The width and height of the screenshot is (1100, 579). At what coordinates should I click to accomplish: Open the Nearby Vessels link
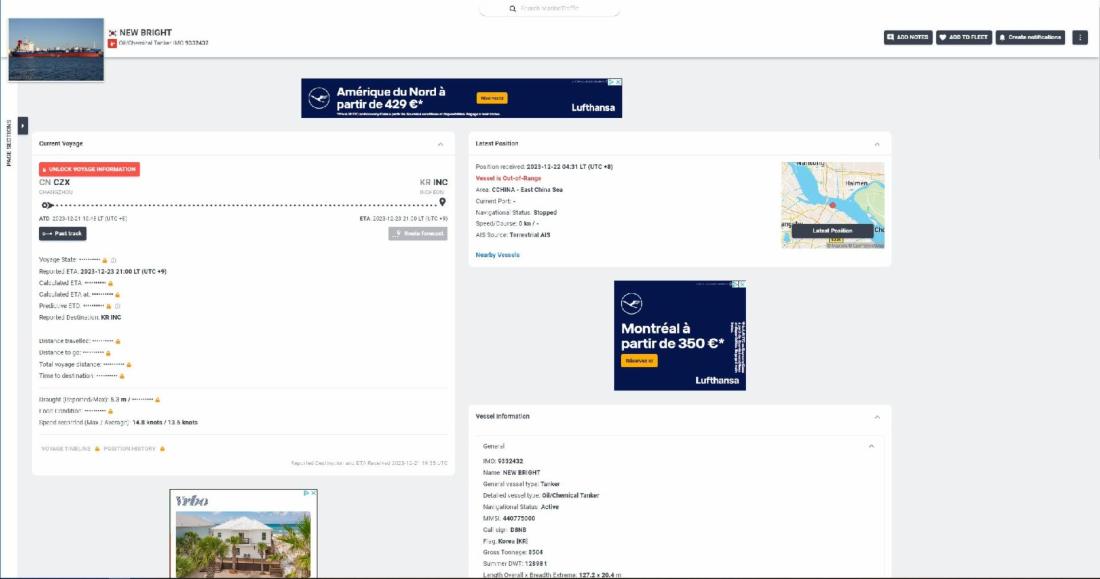(x=497, y=255)
